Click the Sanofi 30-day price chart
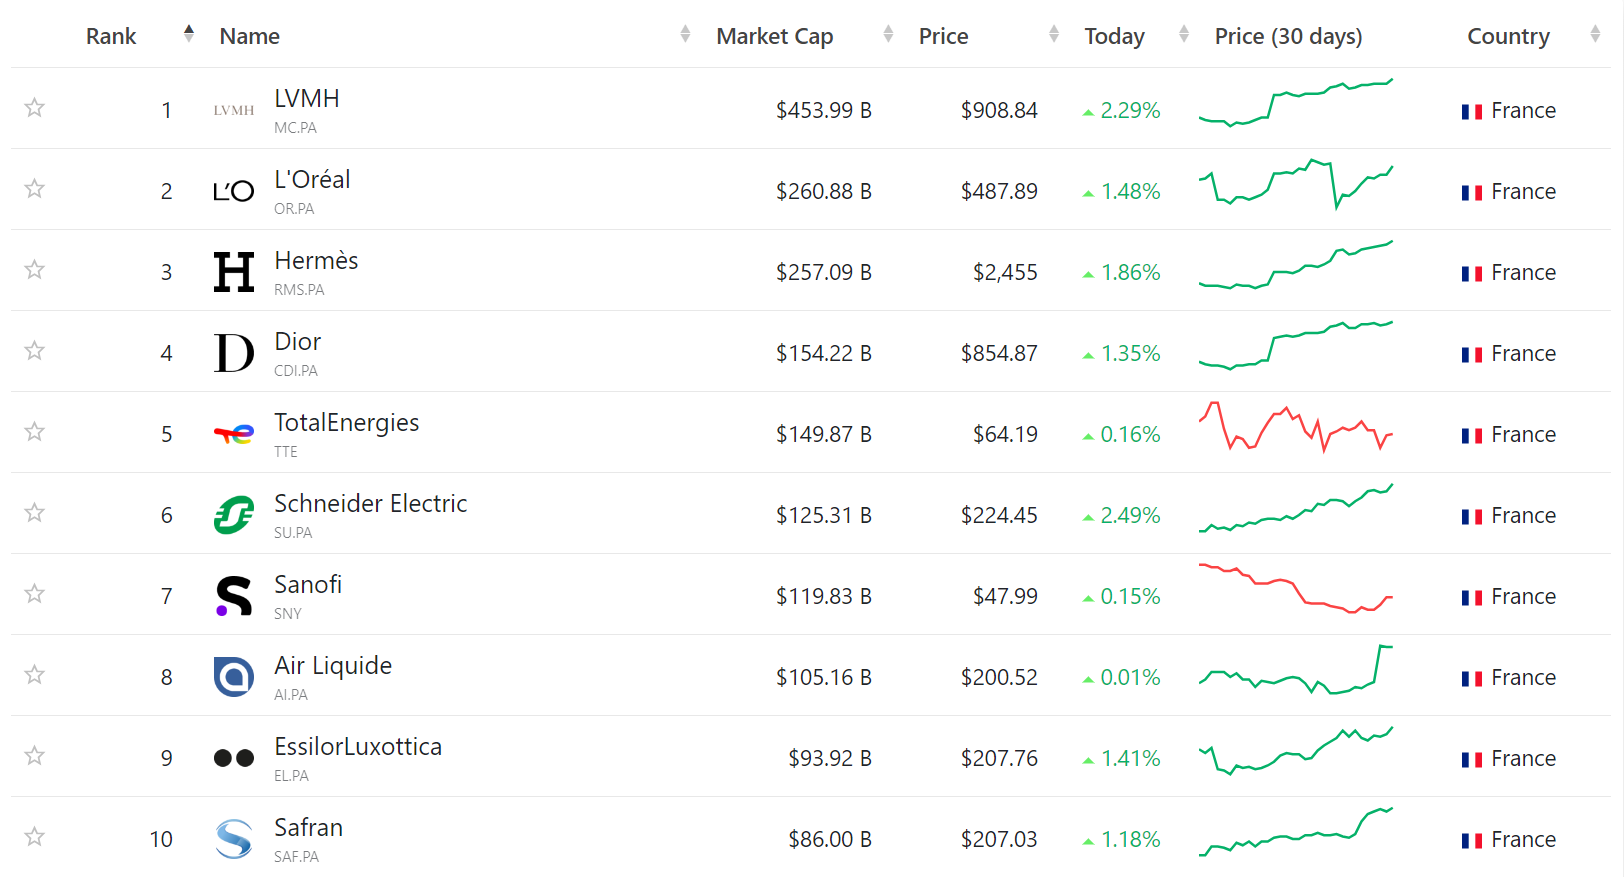 [x=1296, y=589]
